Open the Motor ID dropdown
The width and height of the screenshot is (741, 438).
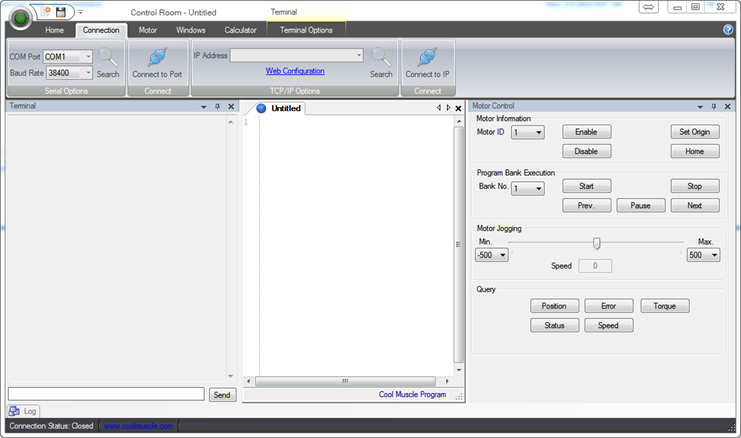(539, 132)
